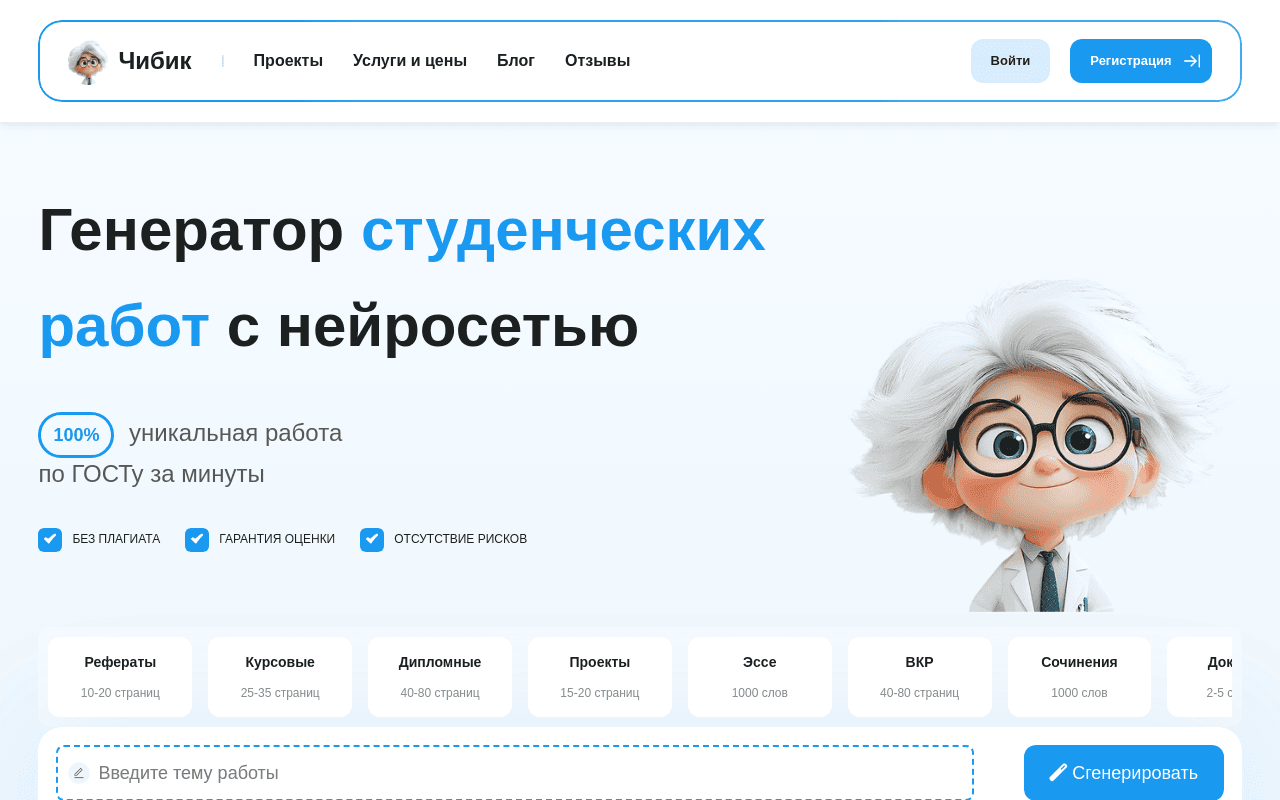Pick the Сочинения work type card
The image size is (1280, 800).
[x=1079, y=677]
